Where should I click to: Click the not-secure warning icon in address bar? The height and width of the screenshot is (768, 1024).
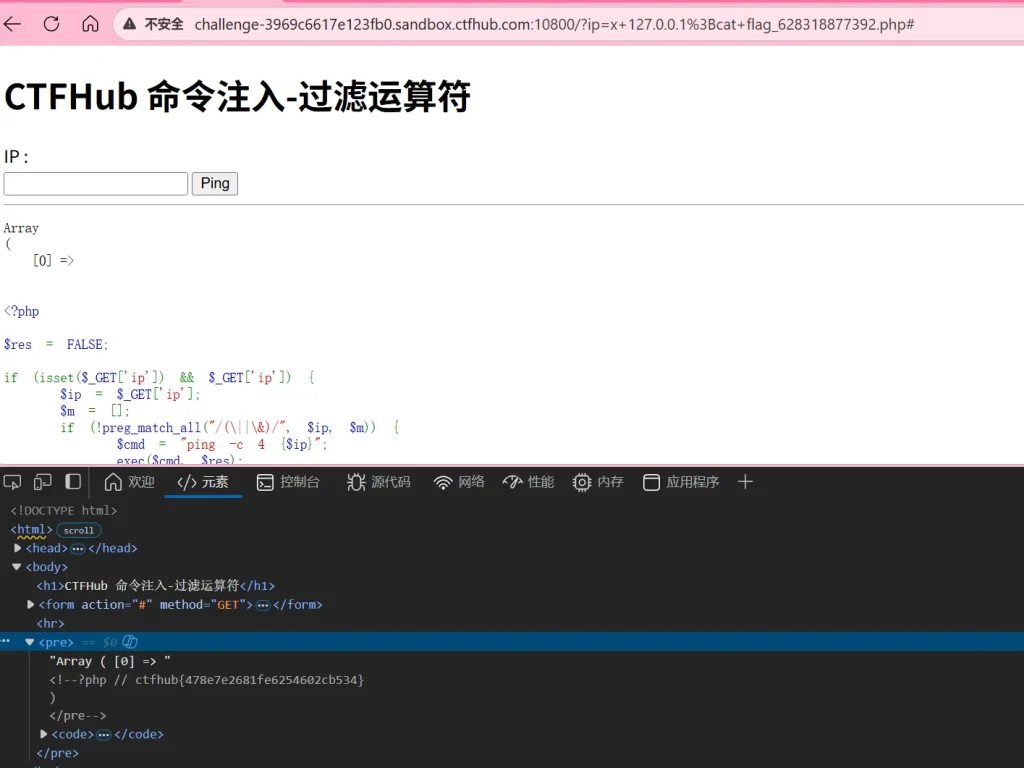(130, 24)
